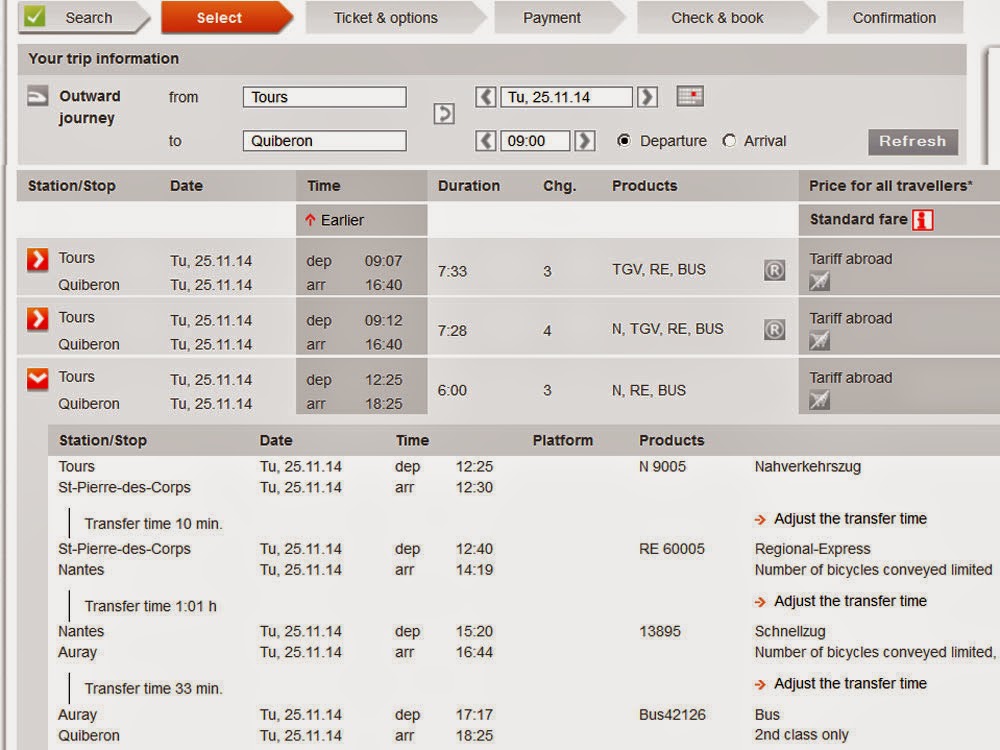Click duration 7:33 in first connection
Viewport: 1000px width, 750px height.
(452, 272)
